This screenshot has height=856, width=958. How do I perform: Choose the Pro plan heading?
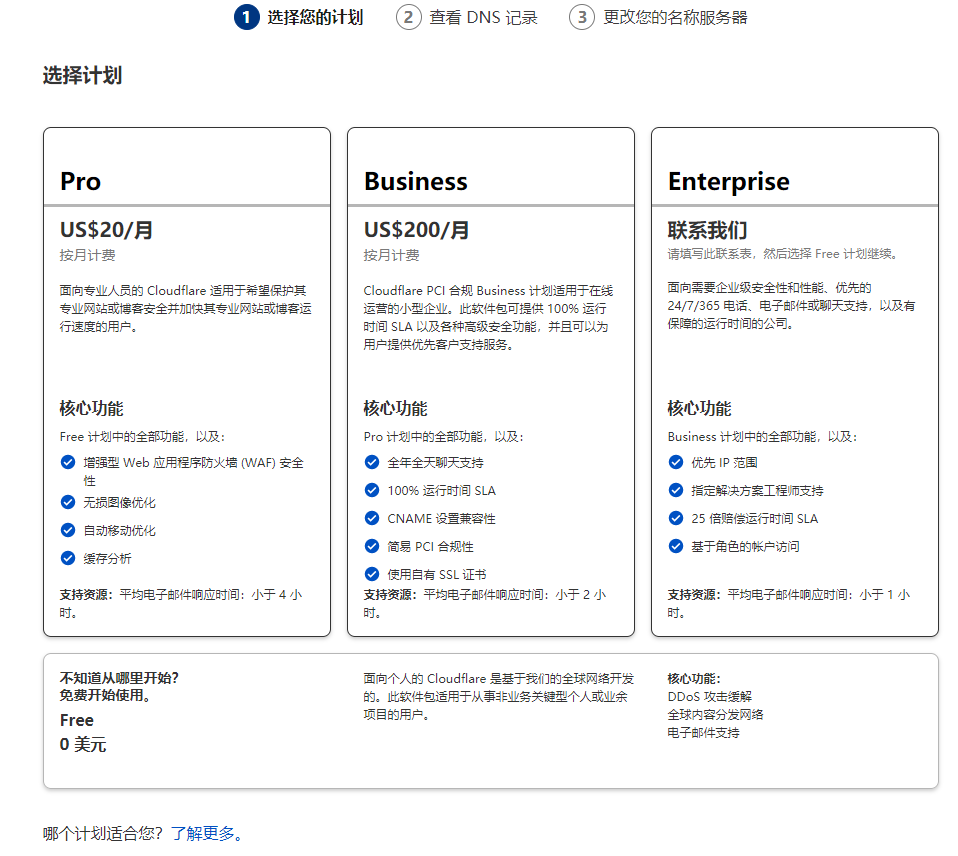pos(80,181)
